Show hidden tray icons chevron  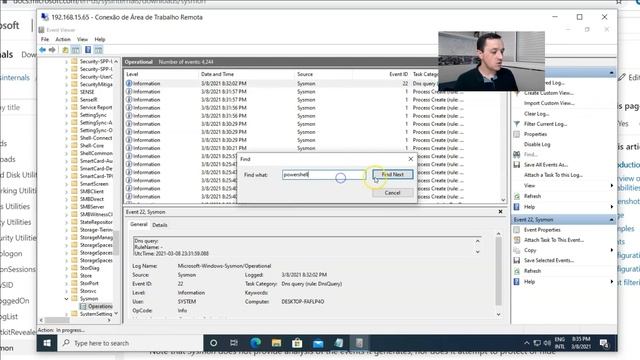coord(527,343)
